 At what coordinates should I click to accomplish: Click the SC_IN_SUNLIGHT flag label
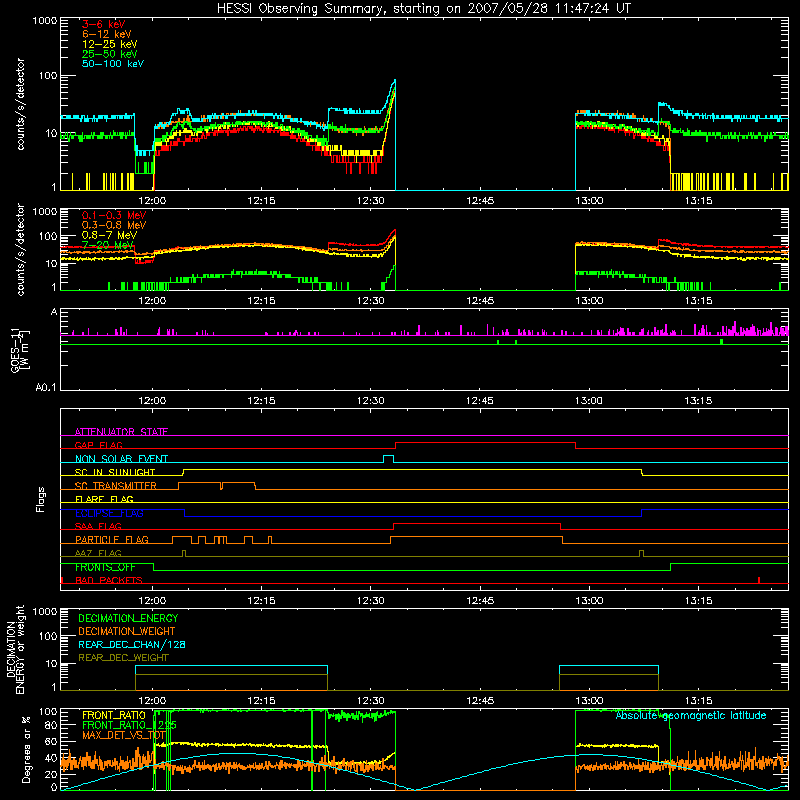tap(115, 472)
